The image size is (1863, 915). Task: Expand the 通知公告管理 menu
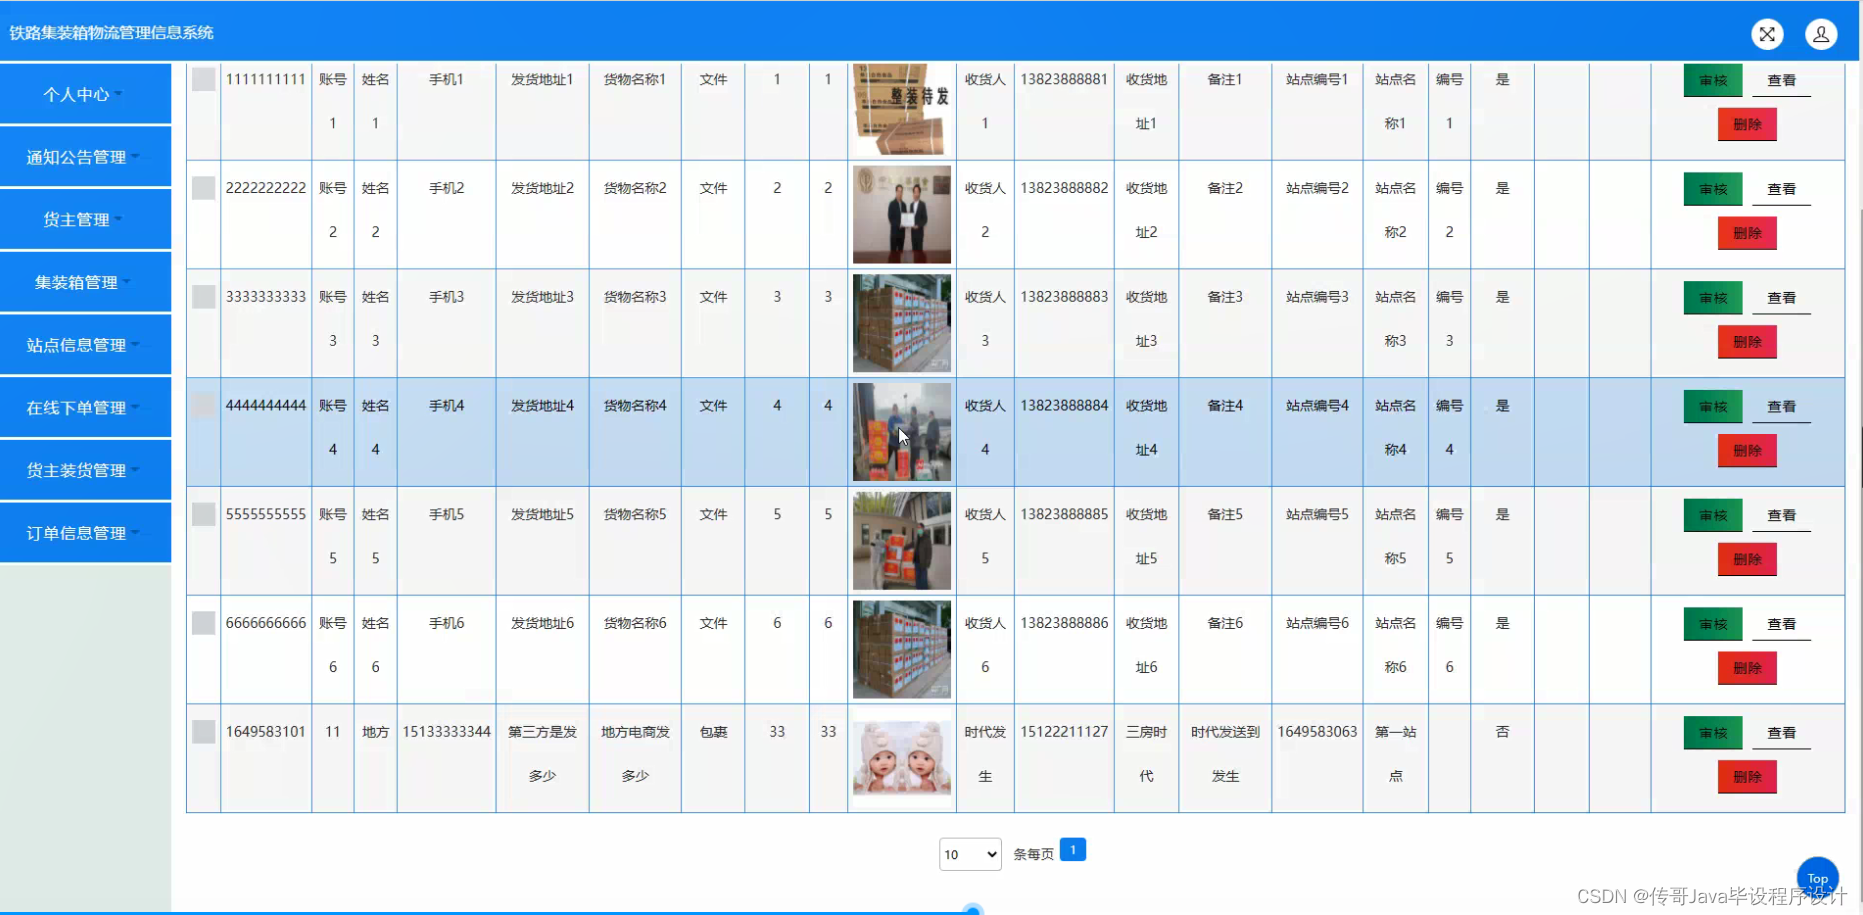pos(85,157)
